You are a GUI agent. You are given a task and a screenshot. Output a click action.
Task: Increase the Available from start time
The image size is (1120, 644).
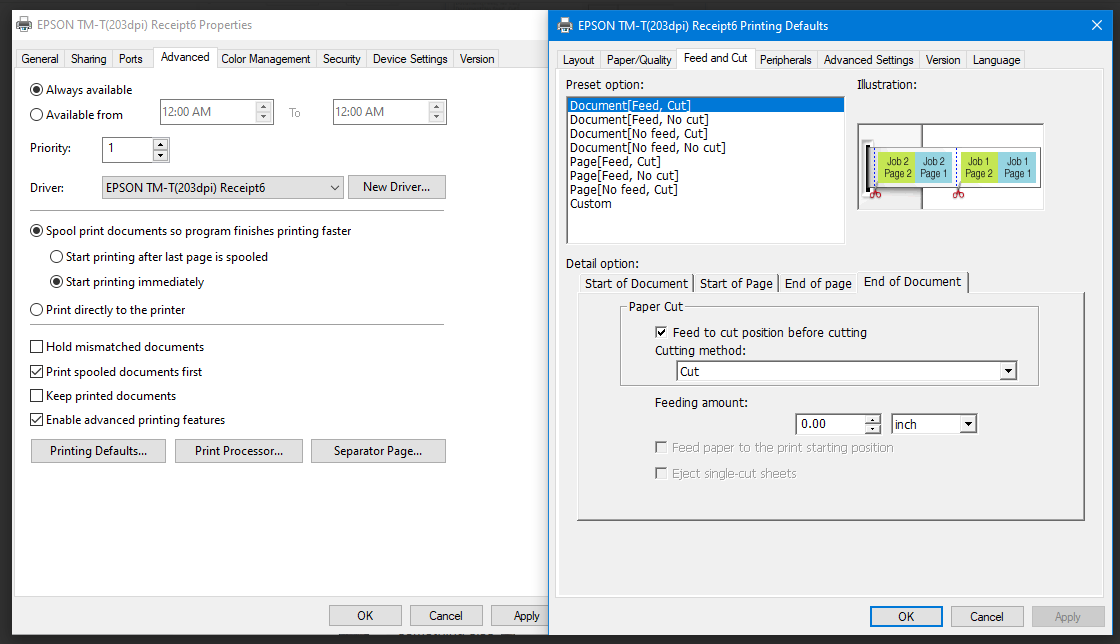(x=264, y=107)
